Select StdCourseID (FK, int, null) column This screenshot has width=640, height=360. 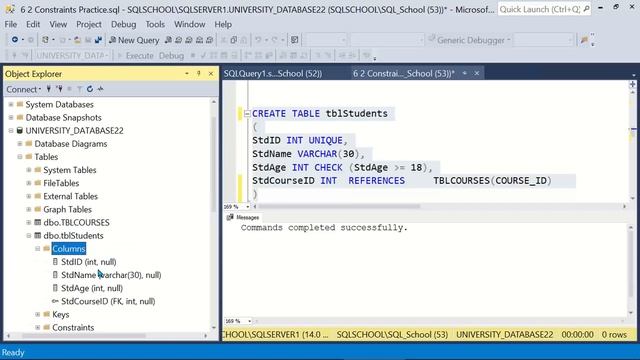[x=108, y=301]
